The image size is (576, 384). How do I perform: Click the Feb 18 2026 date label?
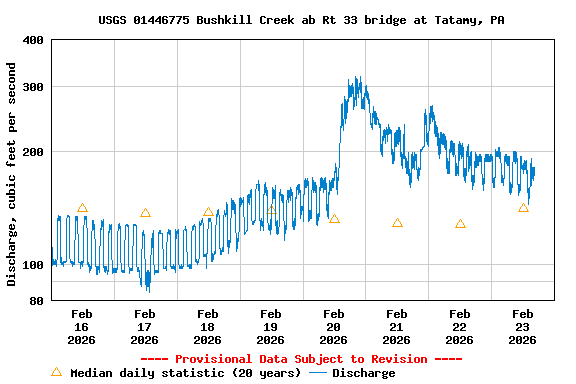[x=208, y=327]
